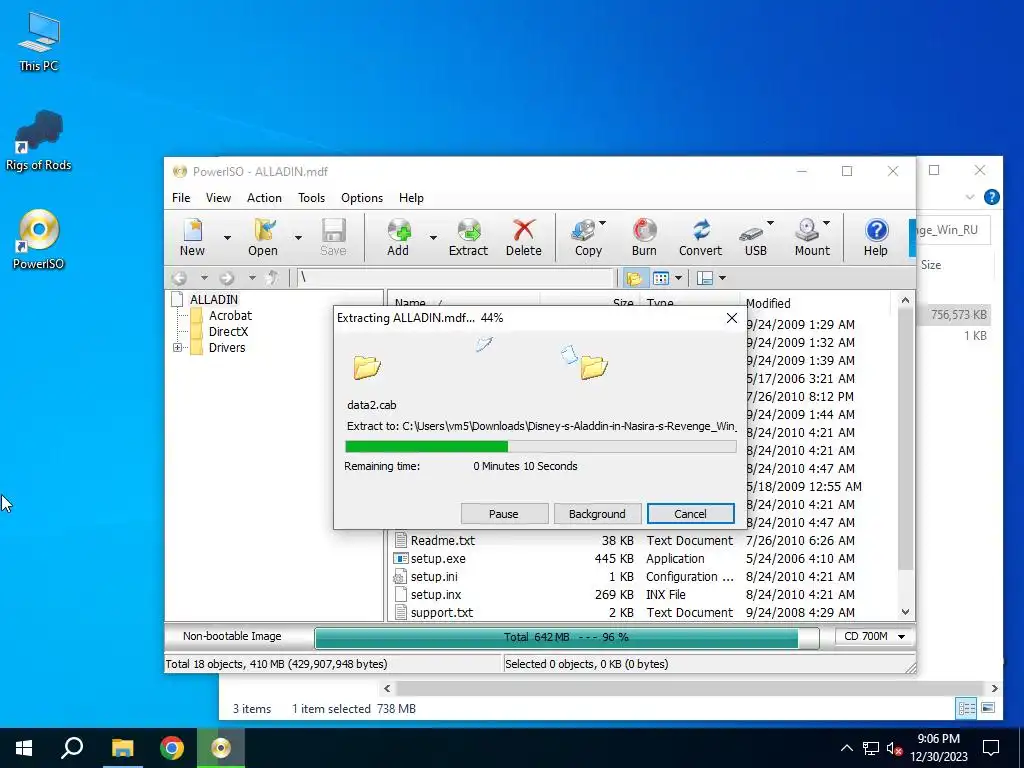
Task: Click the file list vertical scrollbar
Action: [x=905, y=439]
